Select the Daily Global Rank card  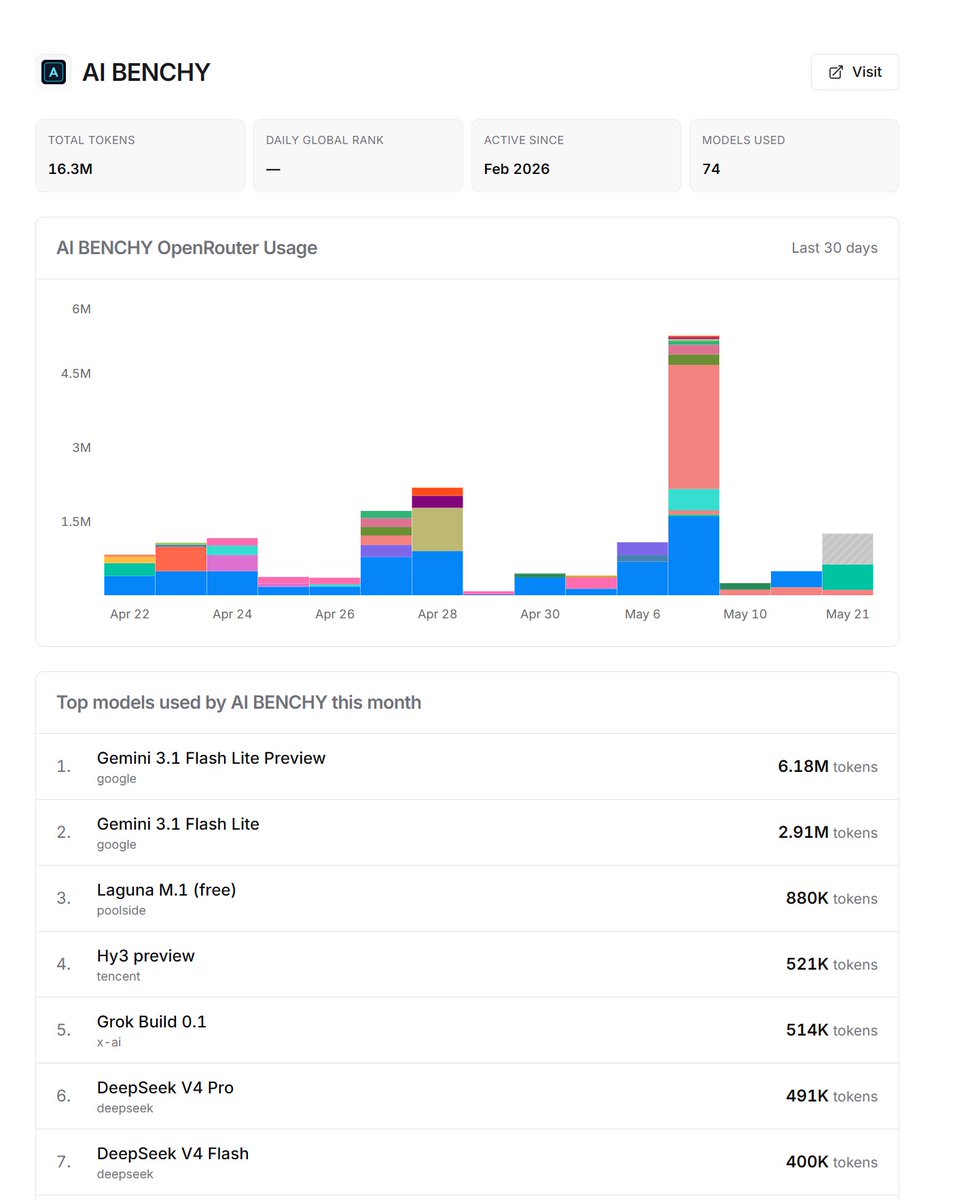(358, 156)
